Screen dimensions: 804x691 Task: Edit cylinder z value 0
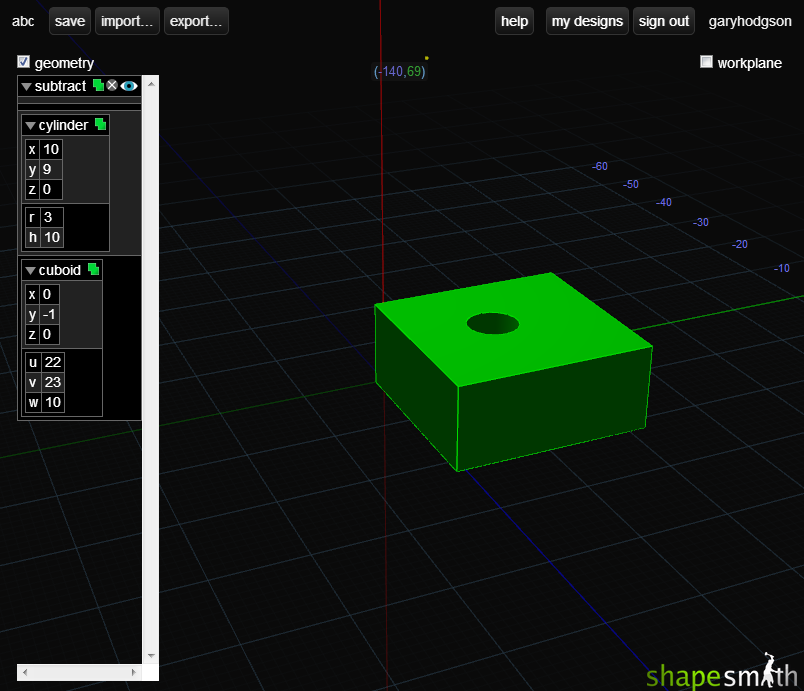tap(51, 189)
